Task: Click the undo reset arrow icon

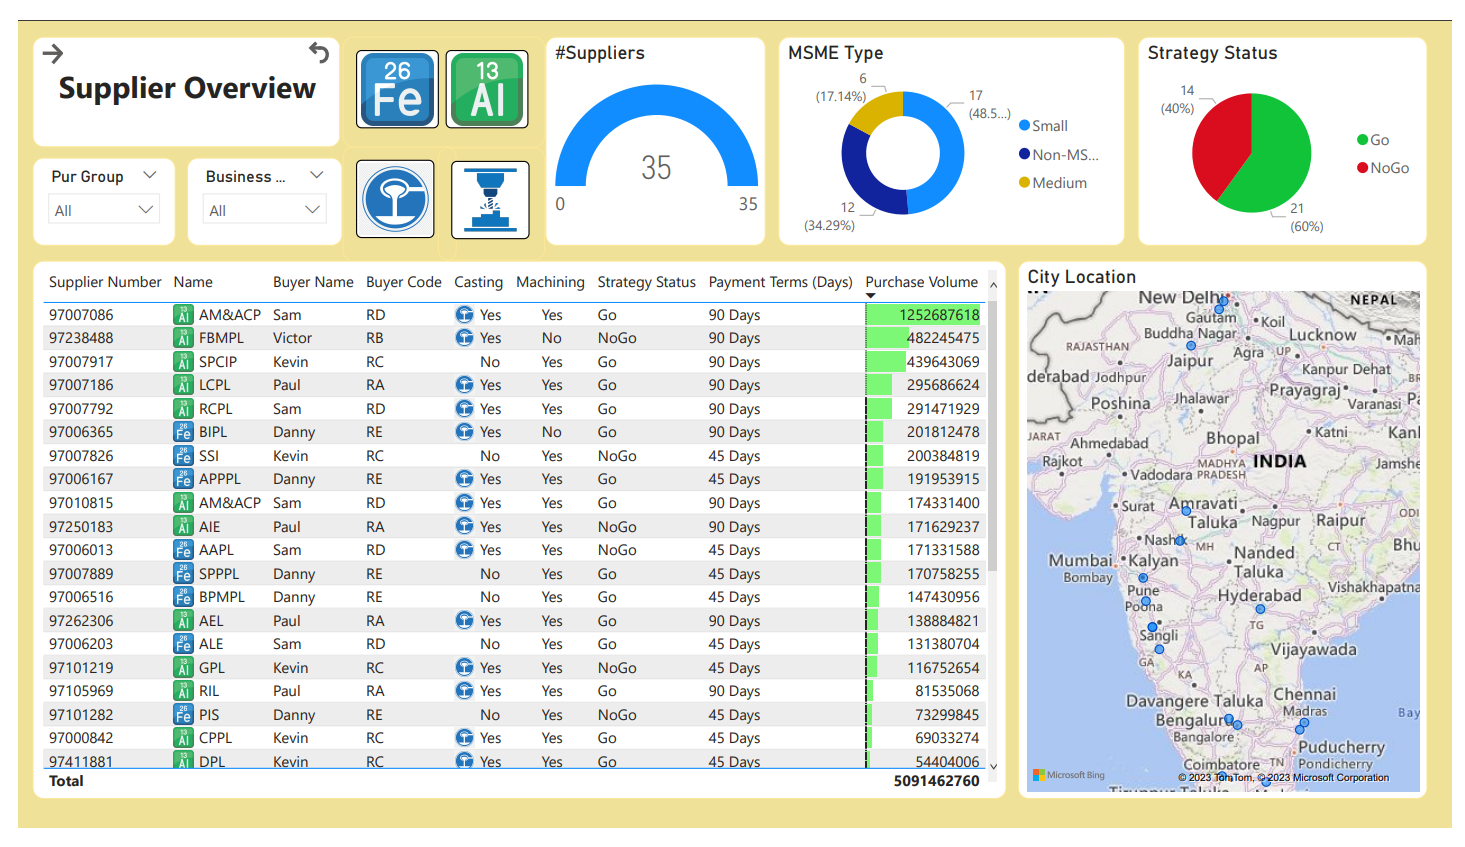Action: (319, 52)
